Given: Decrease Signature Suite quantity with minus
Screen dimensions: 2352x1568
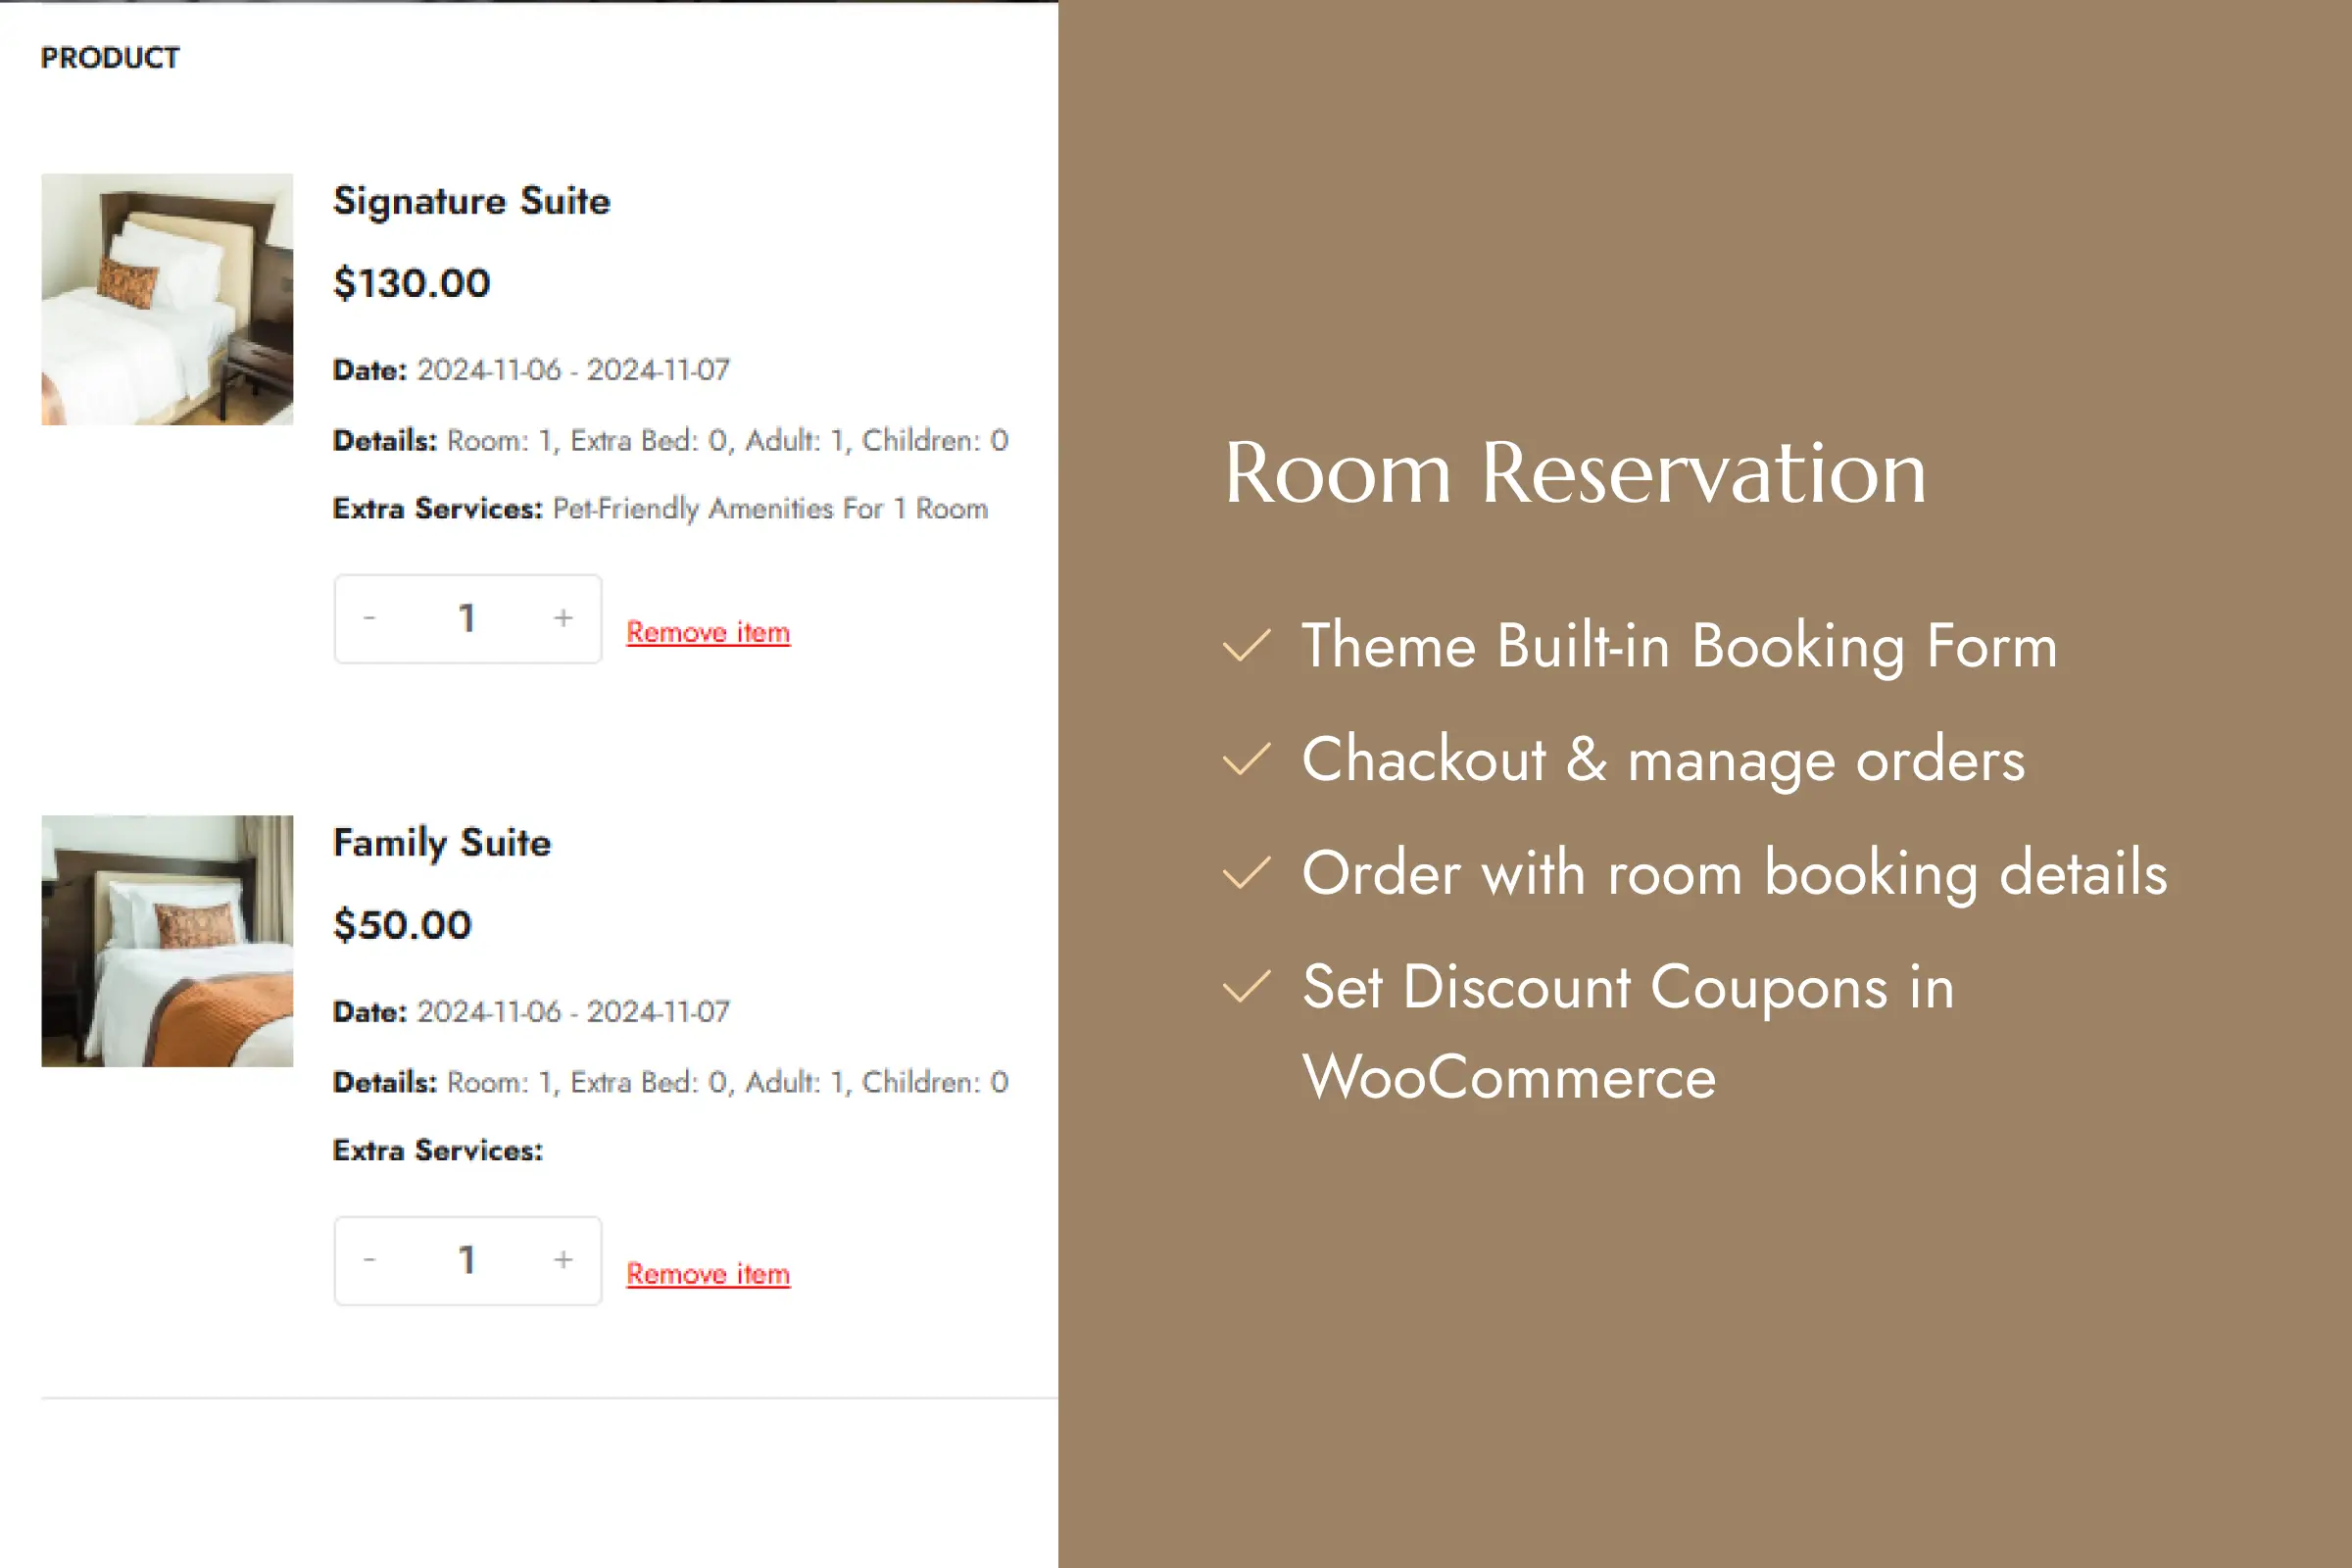Looking at the screenshot, I should (x=370, y=618).
